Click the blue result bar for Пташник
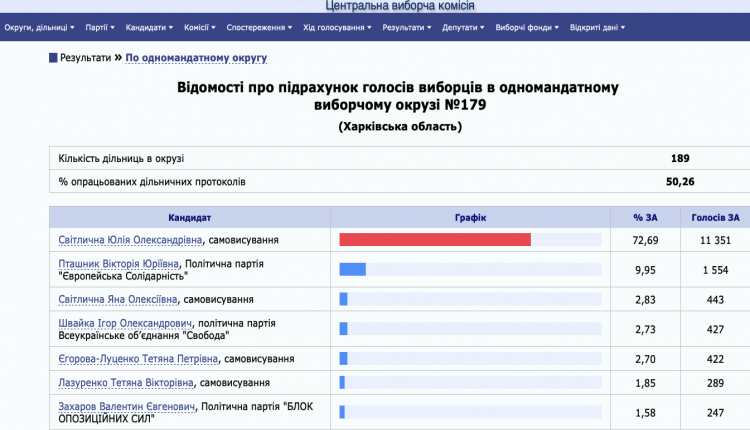Image resolution: width=750 pixels, height=430 pixels. (x=353, y=269)
